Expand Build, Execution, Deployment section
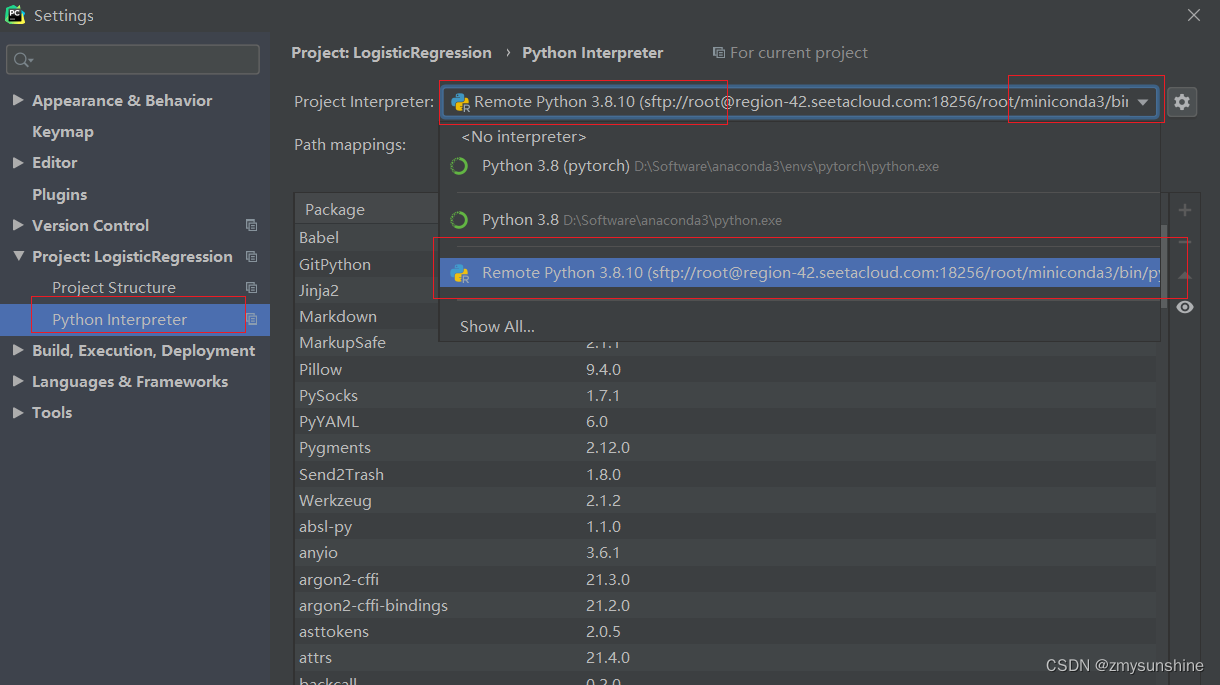This screenshot has width=1220, height=685. pyautogui.click(x=18, y=351)
